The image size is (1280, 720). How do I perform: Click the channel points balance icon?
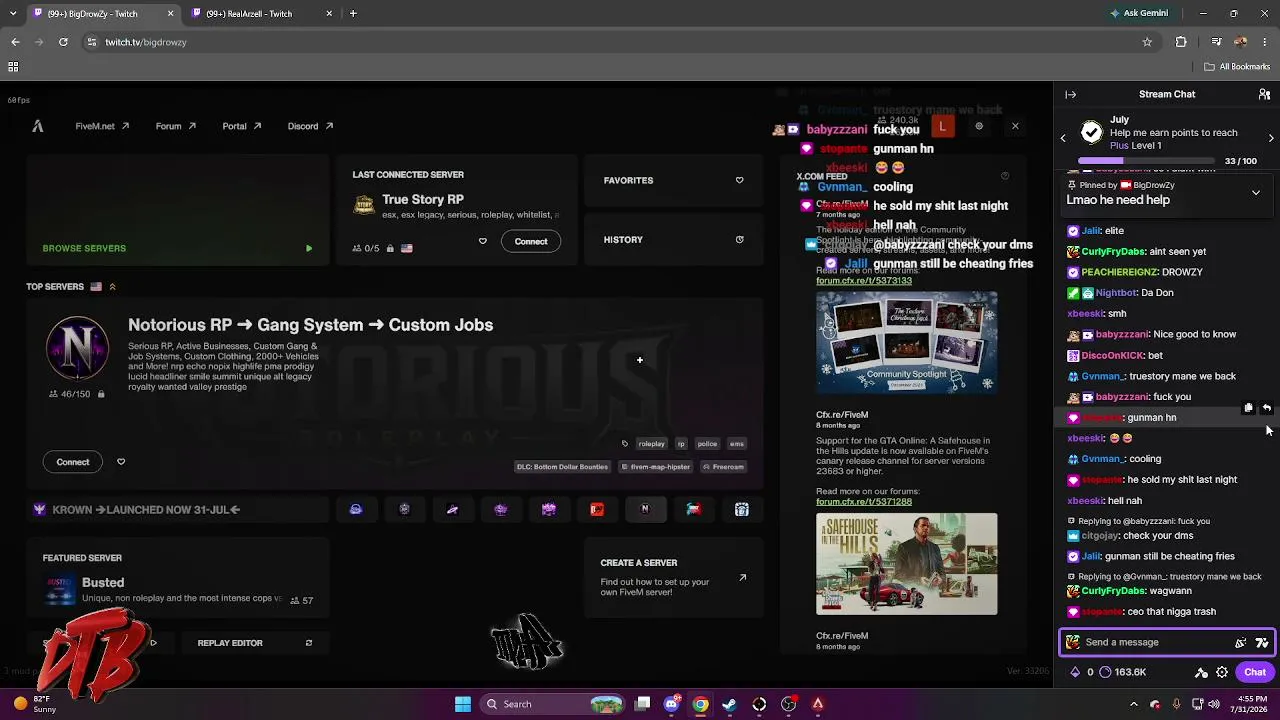1105,672
